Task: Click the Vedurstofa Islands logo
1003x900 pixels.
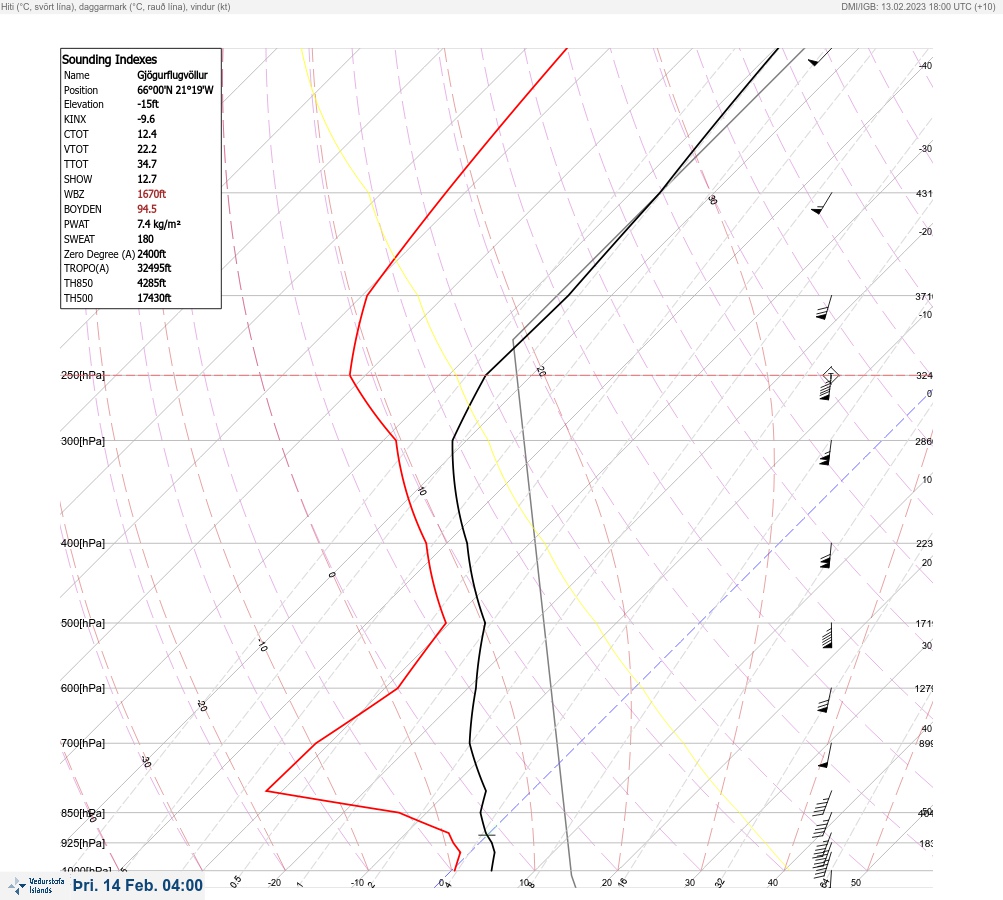Action: point(36,886)
